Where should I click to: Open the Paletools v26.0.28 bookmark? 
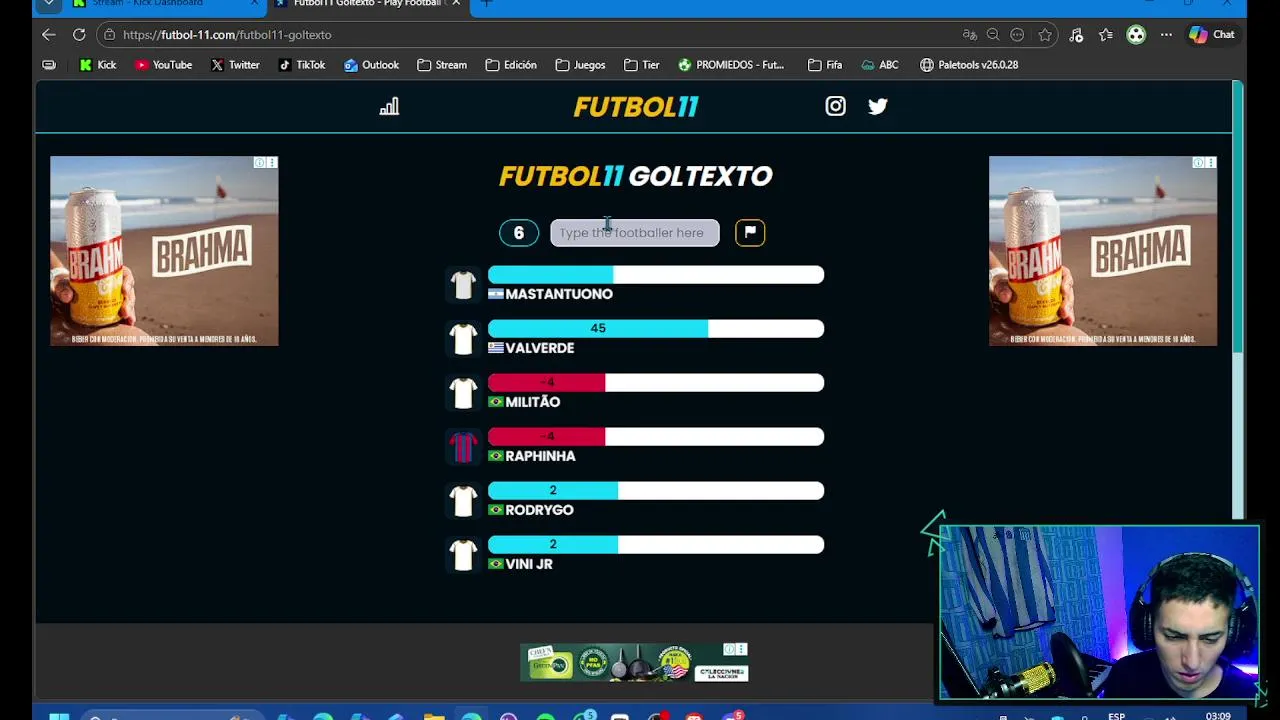click(968, 64)
